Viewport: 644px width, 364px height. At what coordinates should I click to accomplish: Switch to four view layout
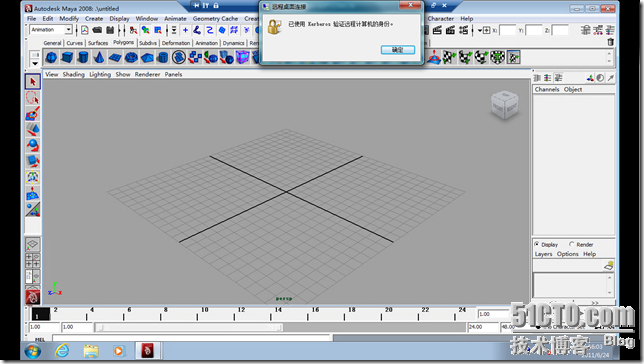point(33,260)
